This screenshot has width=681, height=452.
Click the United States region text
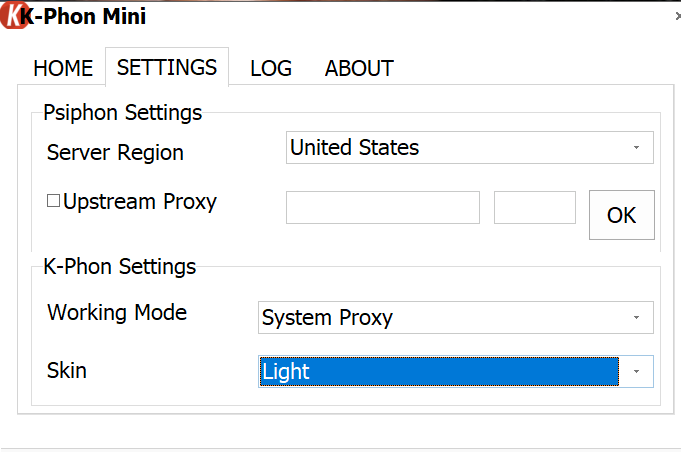354,148
